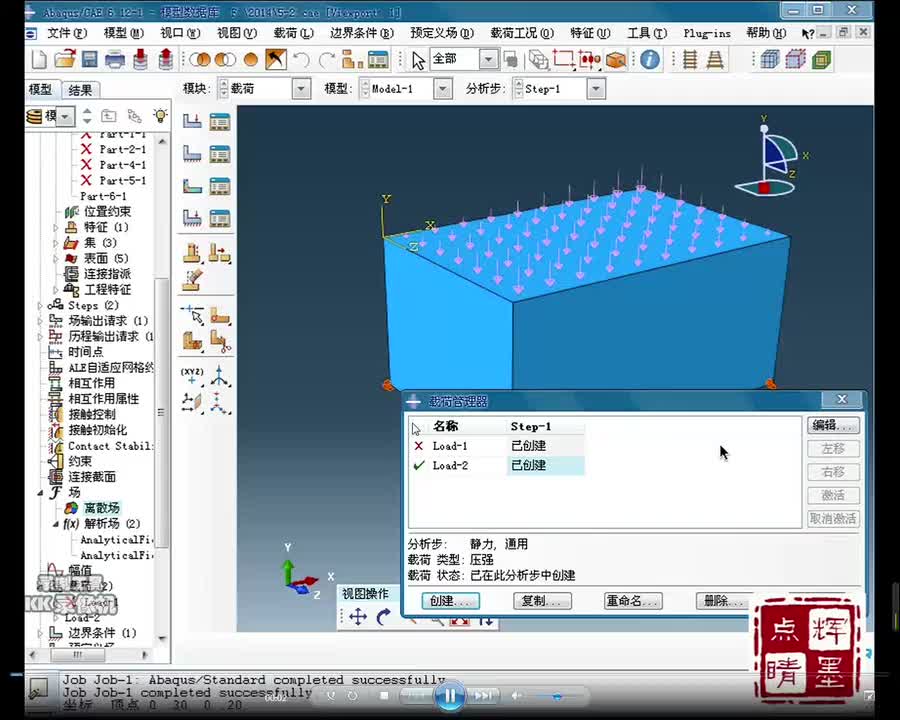Click the New model database icon
Viewport: 900px width, 720px height.
tap(39, 59)
